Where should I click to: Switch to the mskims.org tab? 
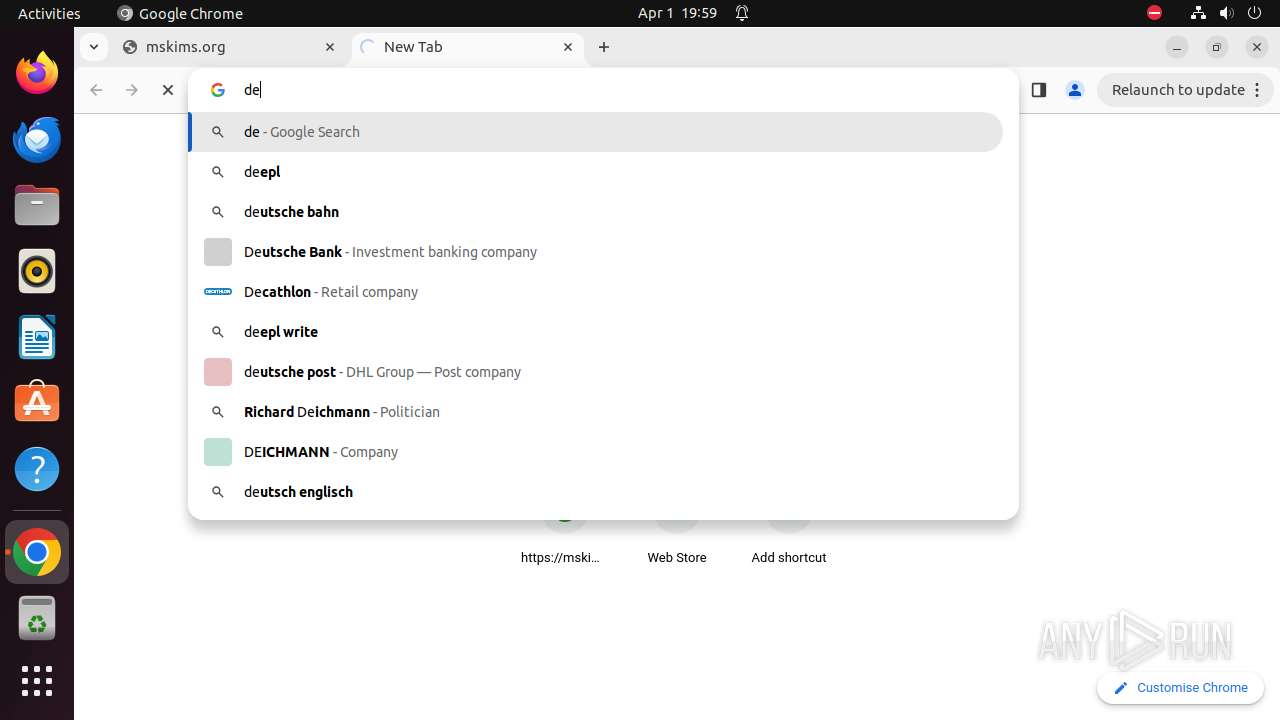click(228, 47)
